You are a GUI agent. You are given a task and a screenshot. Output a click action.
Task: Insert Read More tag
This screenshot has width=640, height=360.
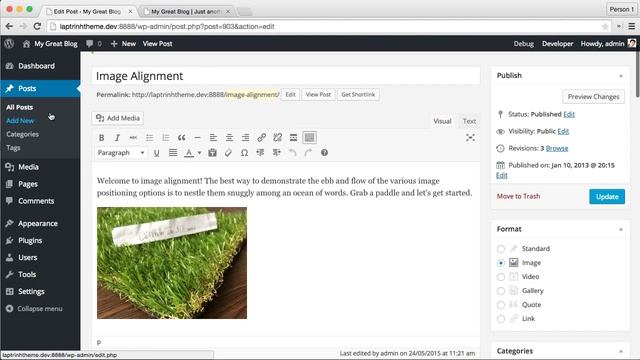pos(293,138)
